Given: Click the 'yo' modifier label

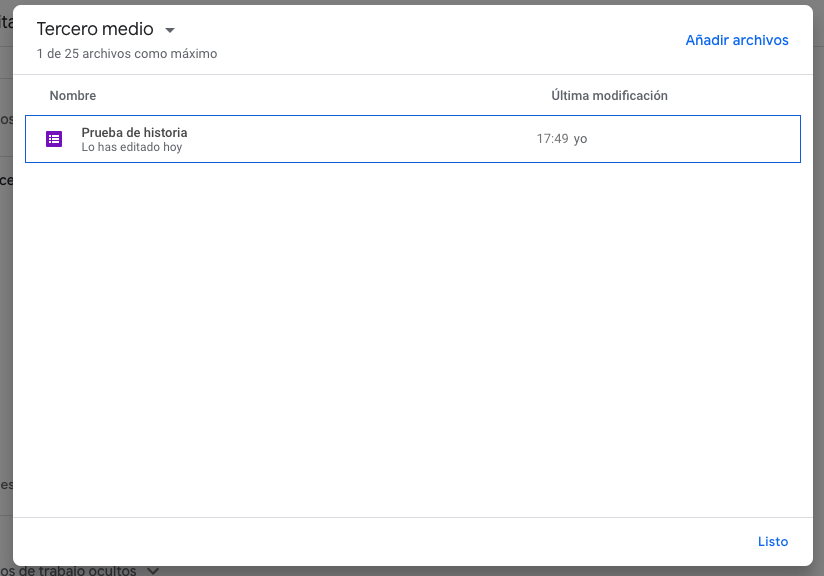Looking at the screenshot, I should coord(580,139).
